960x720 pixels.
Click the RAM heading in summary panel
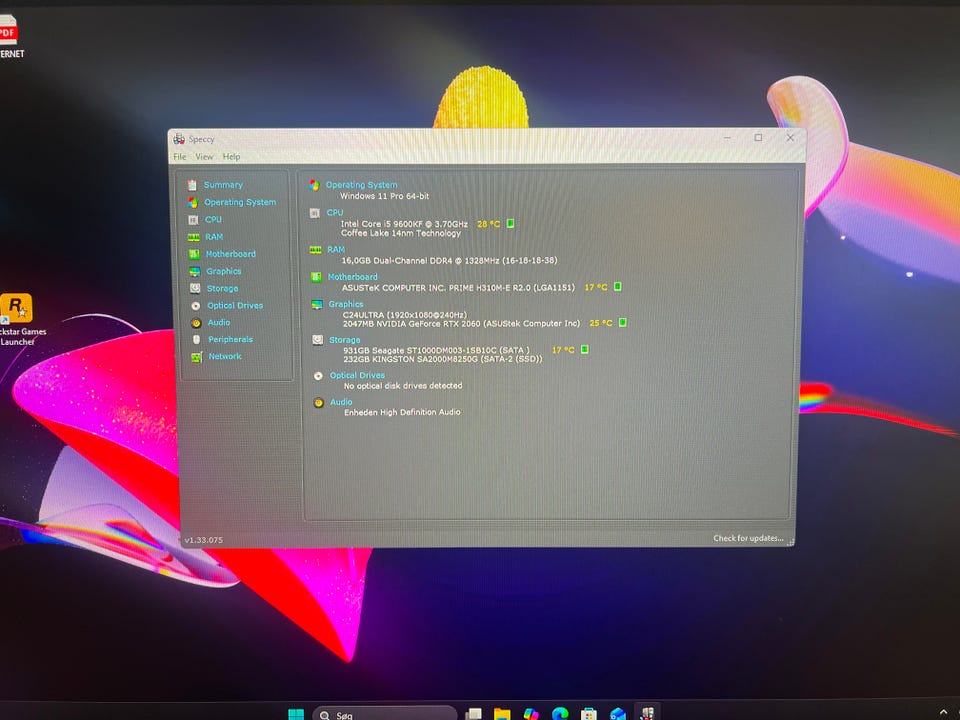click(x=336, y=249)
